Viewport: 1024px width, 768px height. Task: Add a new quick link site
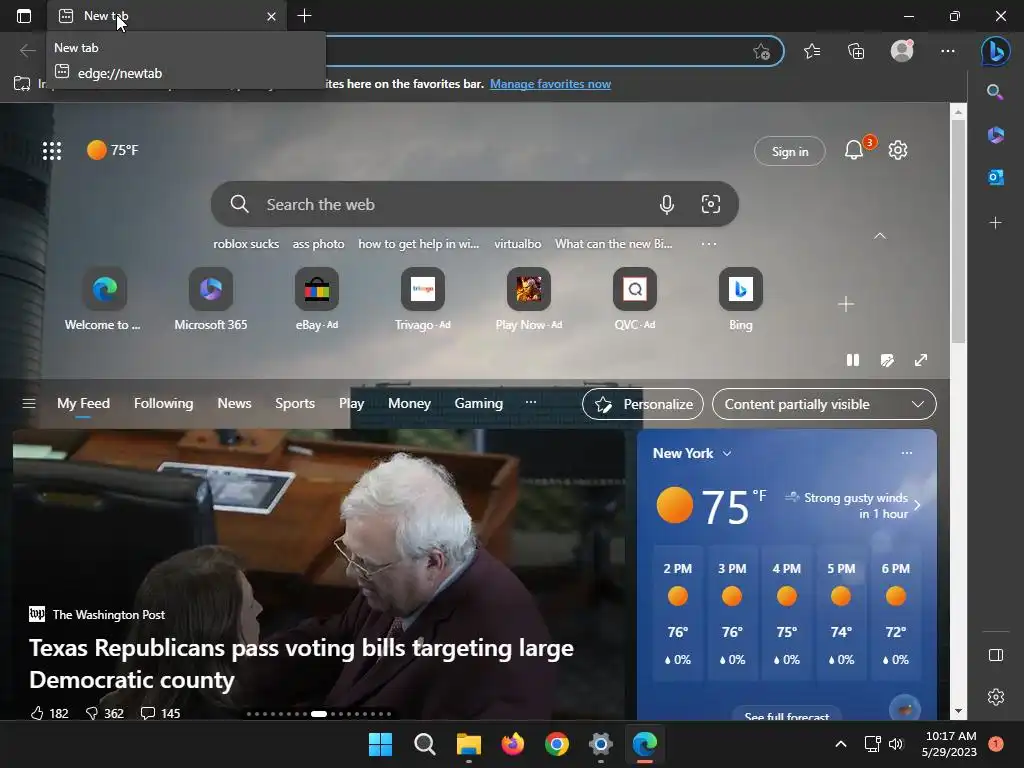846,304
